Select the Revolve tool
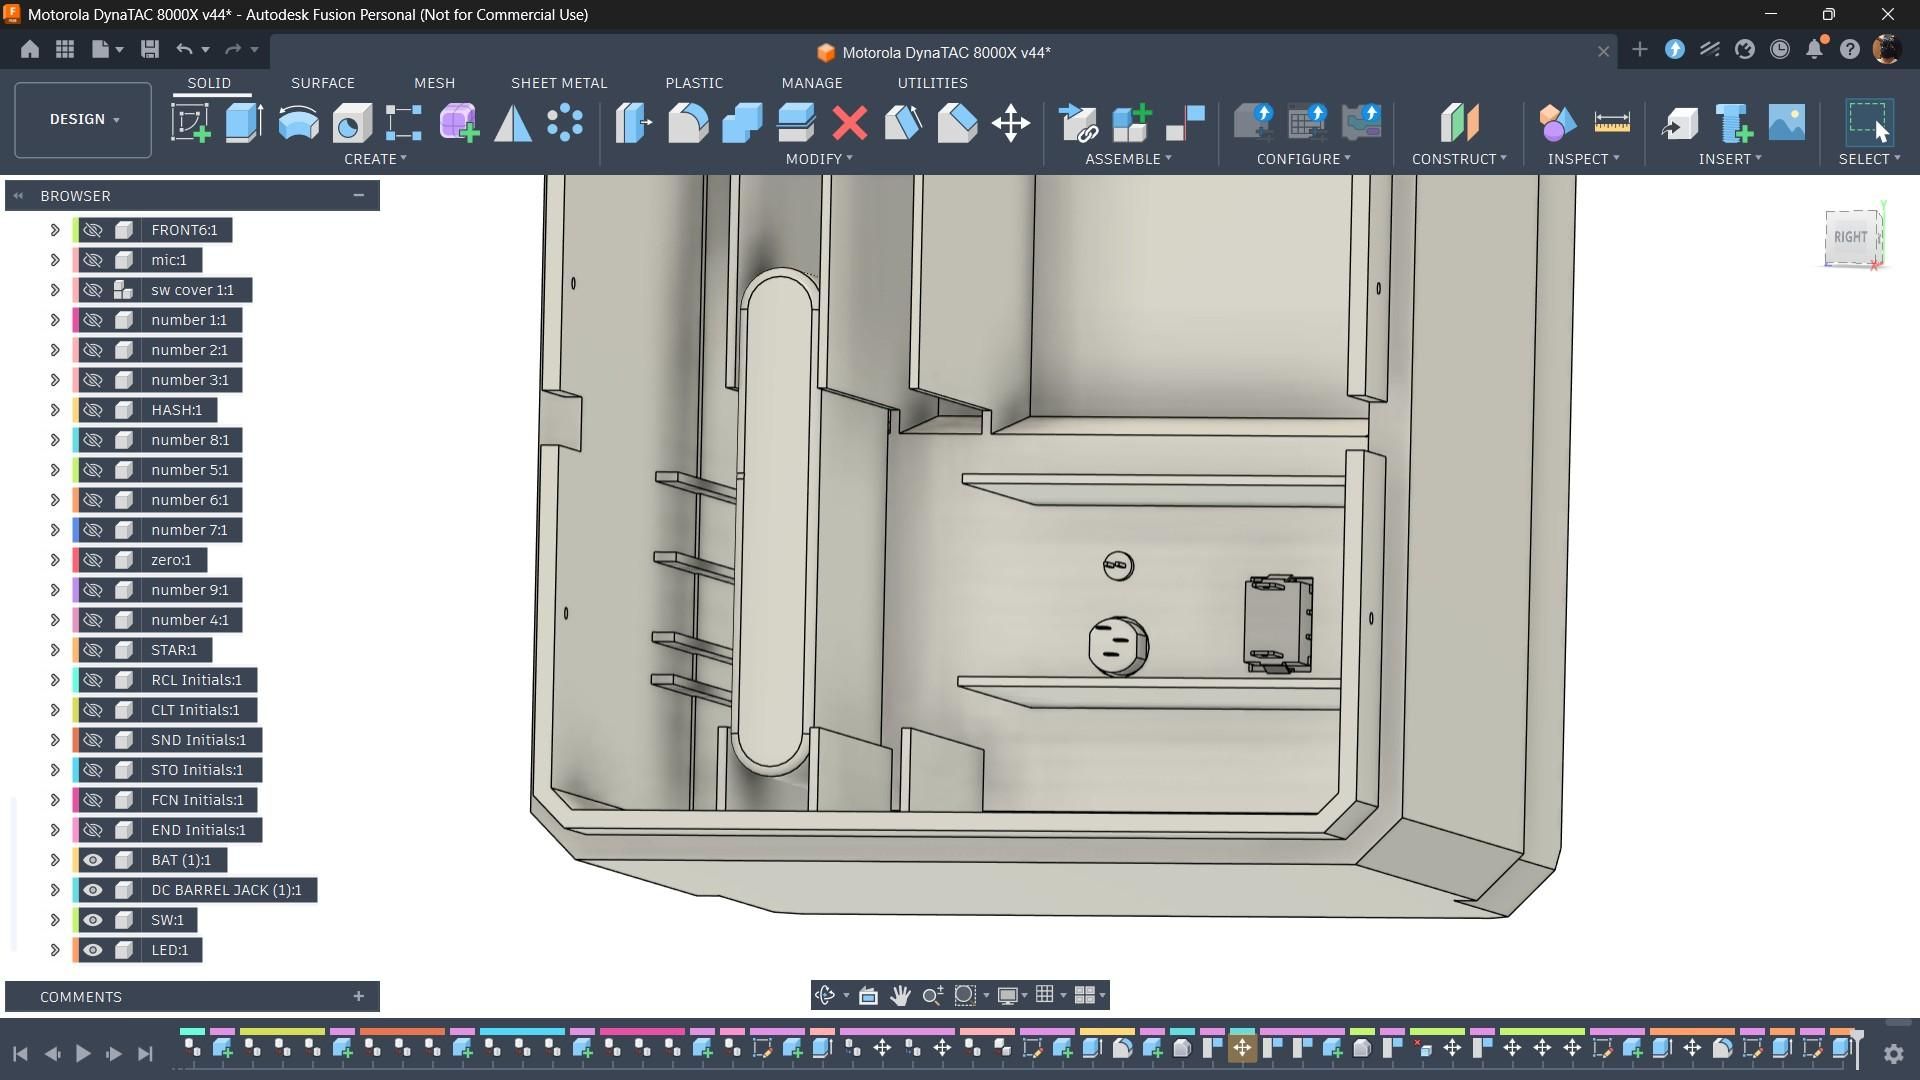 click(298, 123)
